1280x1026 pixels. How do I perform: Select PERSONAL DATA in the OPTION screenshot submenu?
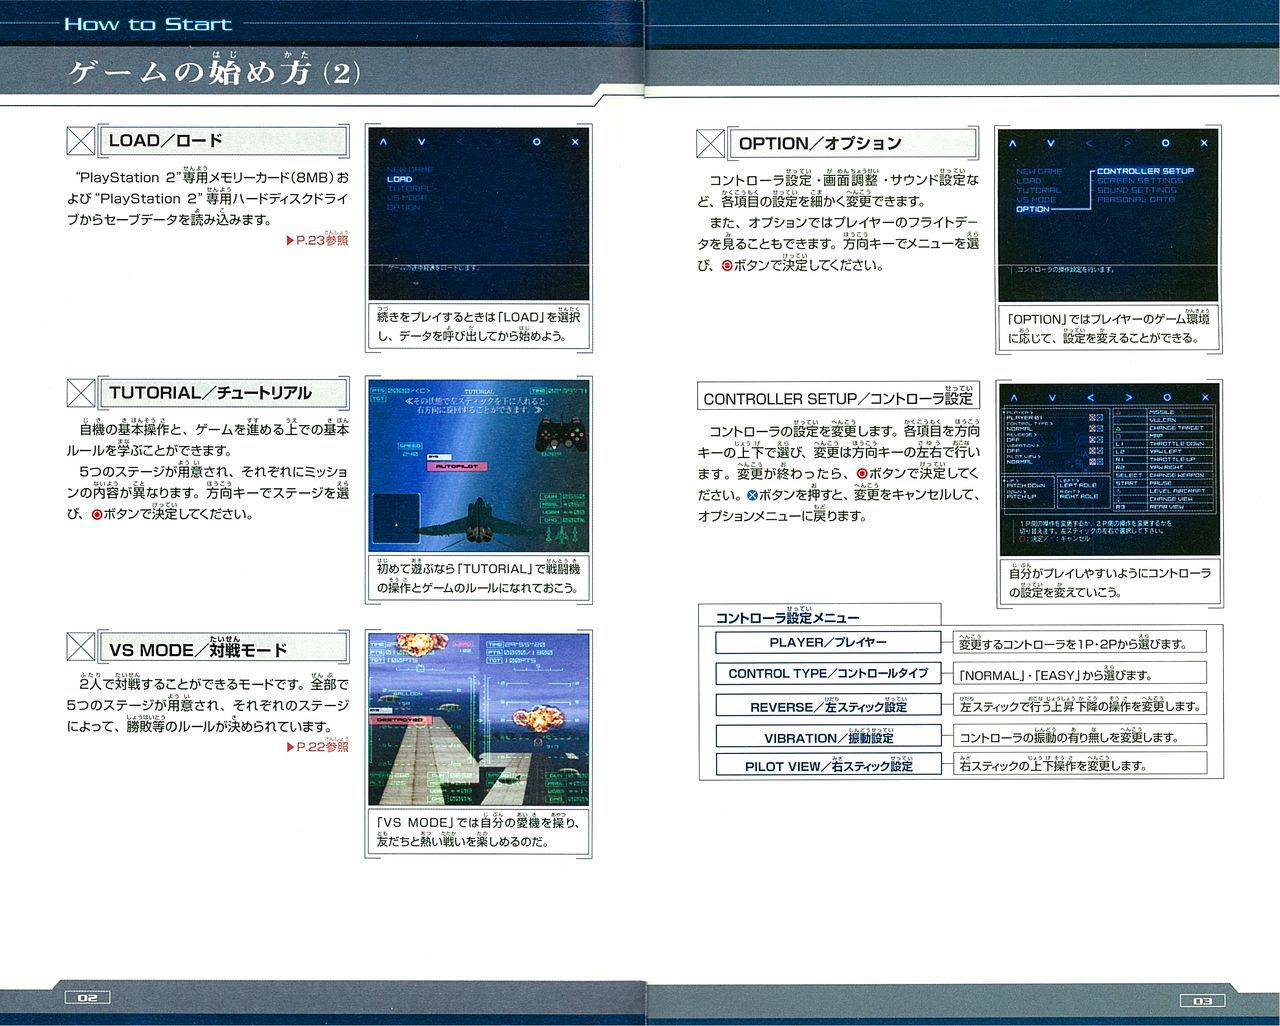pos(1136,200)
